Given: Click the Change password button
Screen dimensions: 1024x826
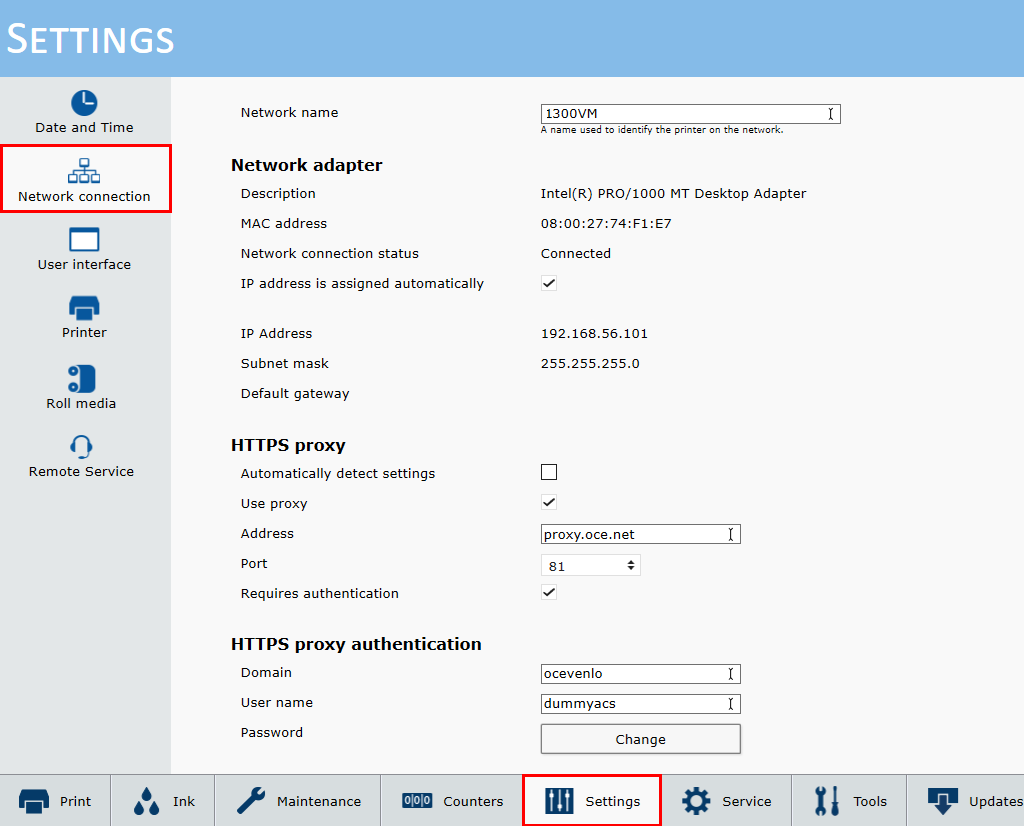Looking at the screenshot, I should 640,739.
